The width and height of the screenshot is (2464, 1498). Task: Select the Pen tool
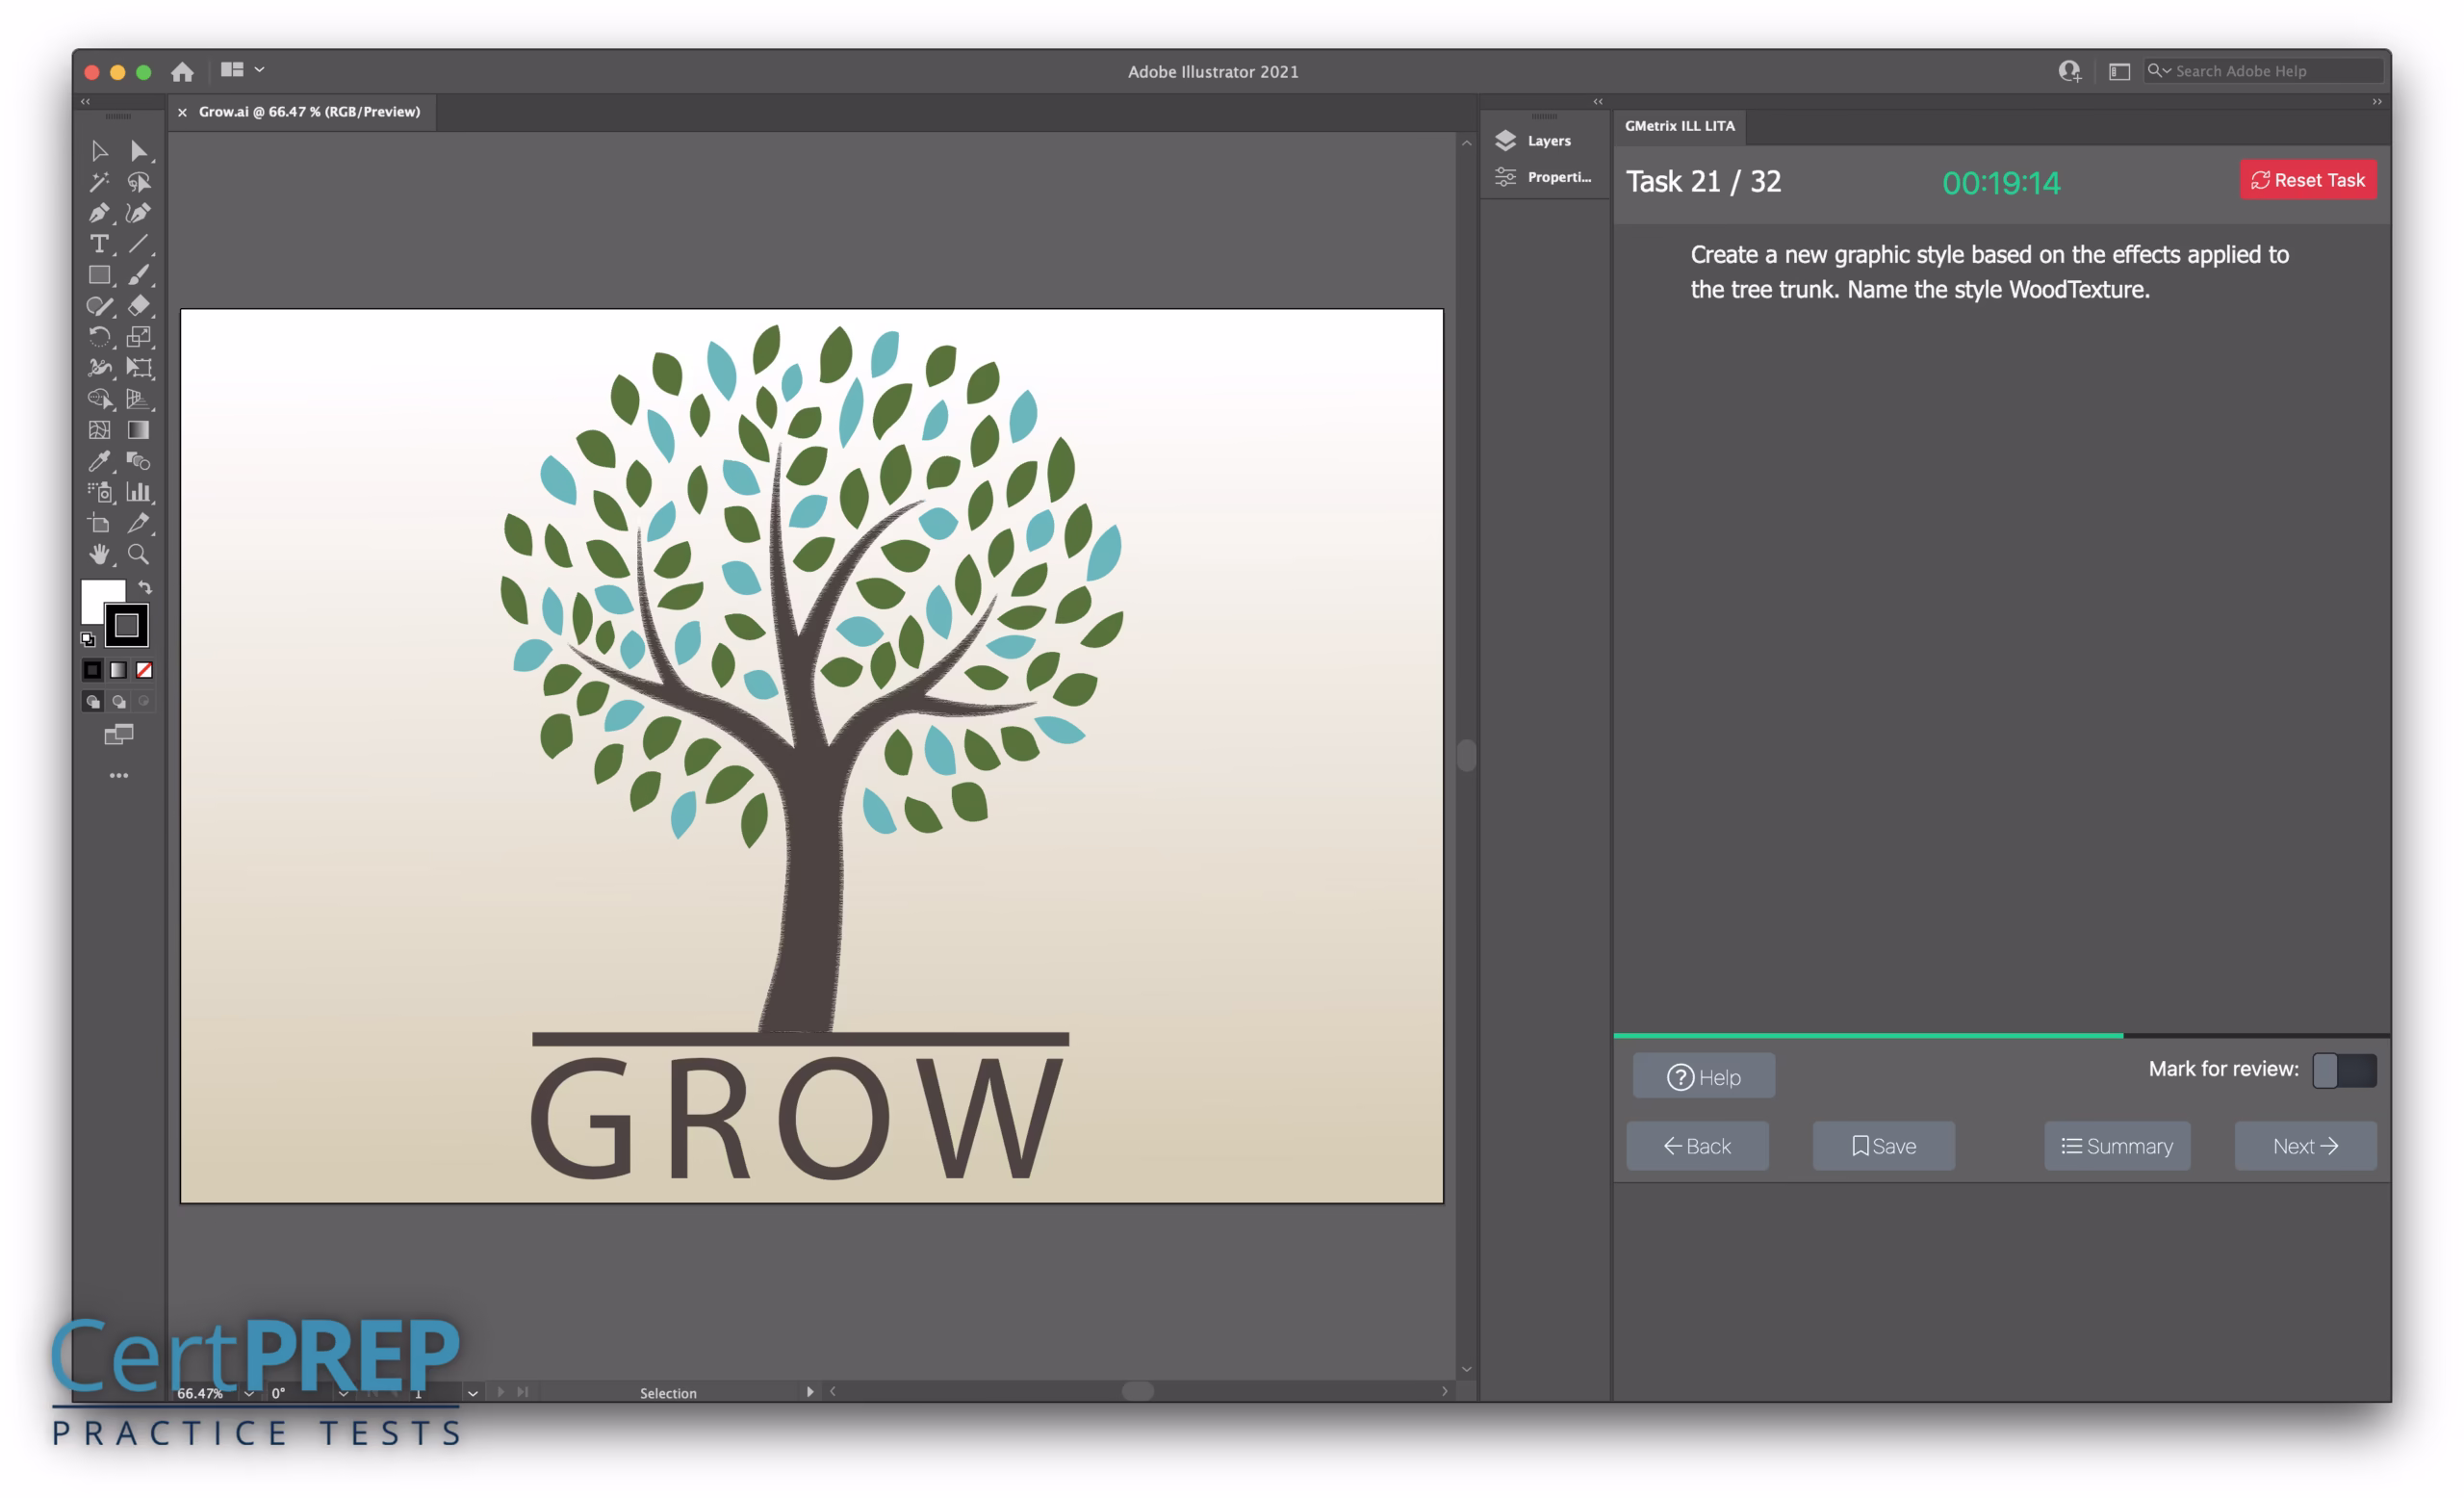[98, 213]
